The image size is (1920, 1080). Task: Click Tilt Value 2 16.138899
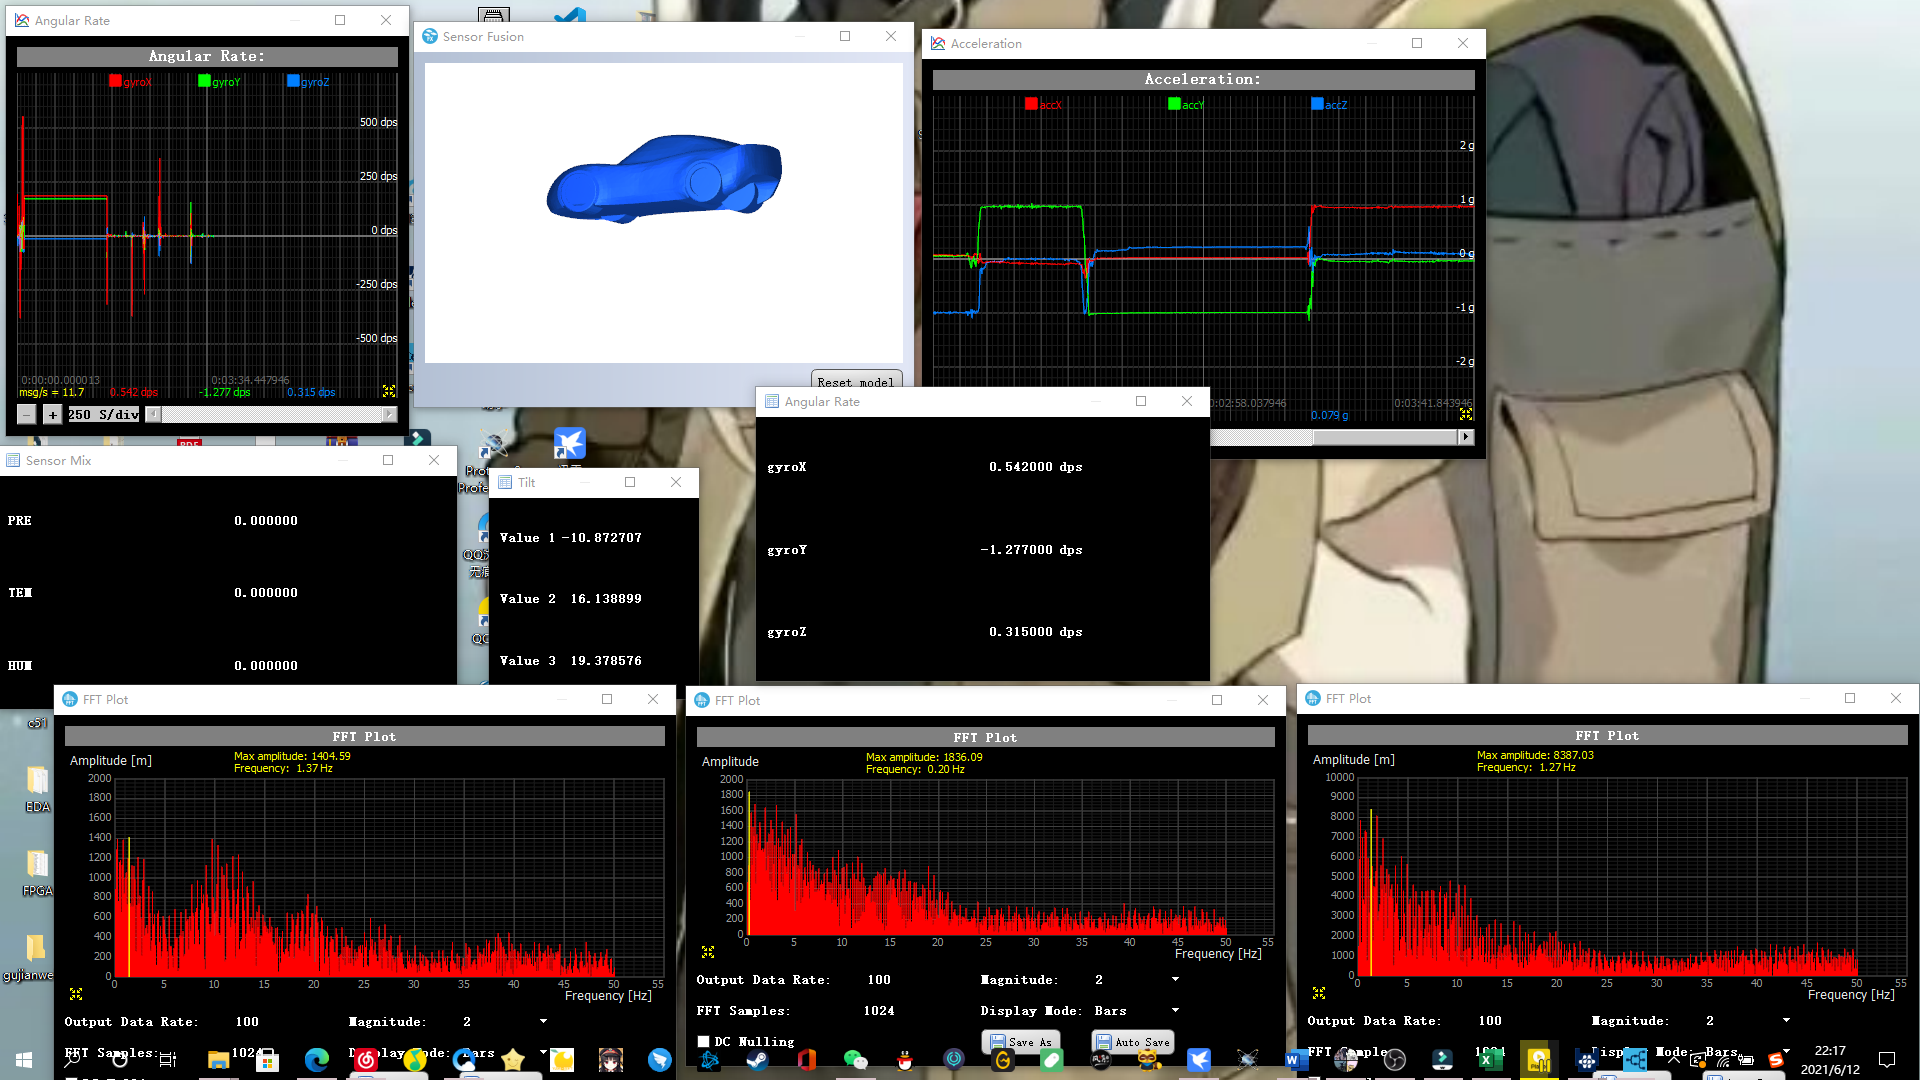[571, 599]
